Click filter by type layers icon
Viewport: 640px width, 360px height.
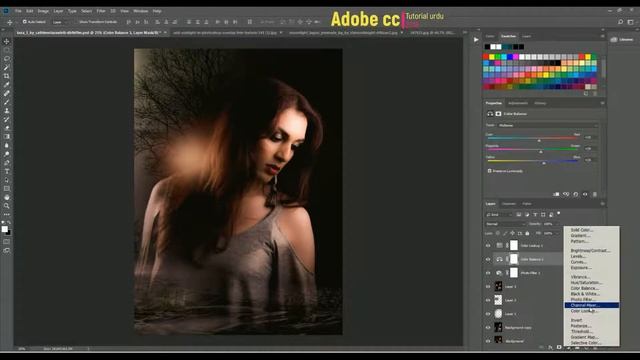click(535, 215)
